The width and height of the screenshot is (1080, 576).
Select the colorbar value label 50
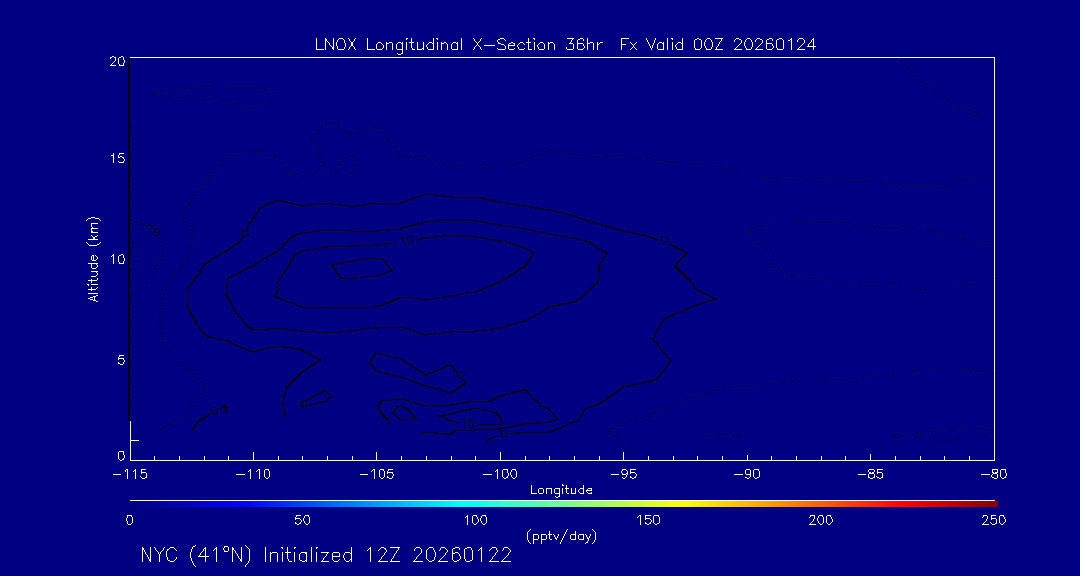pos(302,520)
